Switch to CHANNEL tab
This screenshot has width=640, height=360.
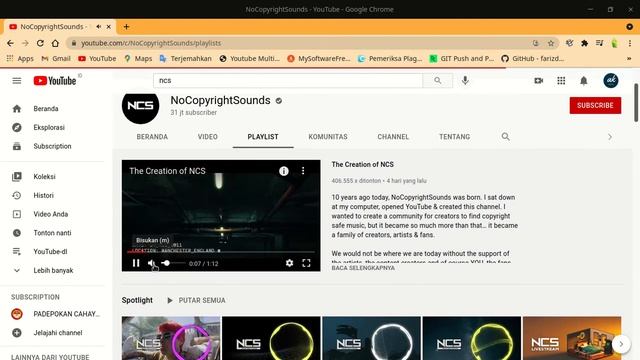pos(393,137)
